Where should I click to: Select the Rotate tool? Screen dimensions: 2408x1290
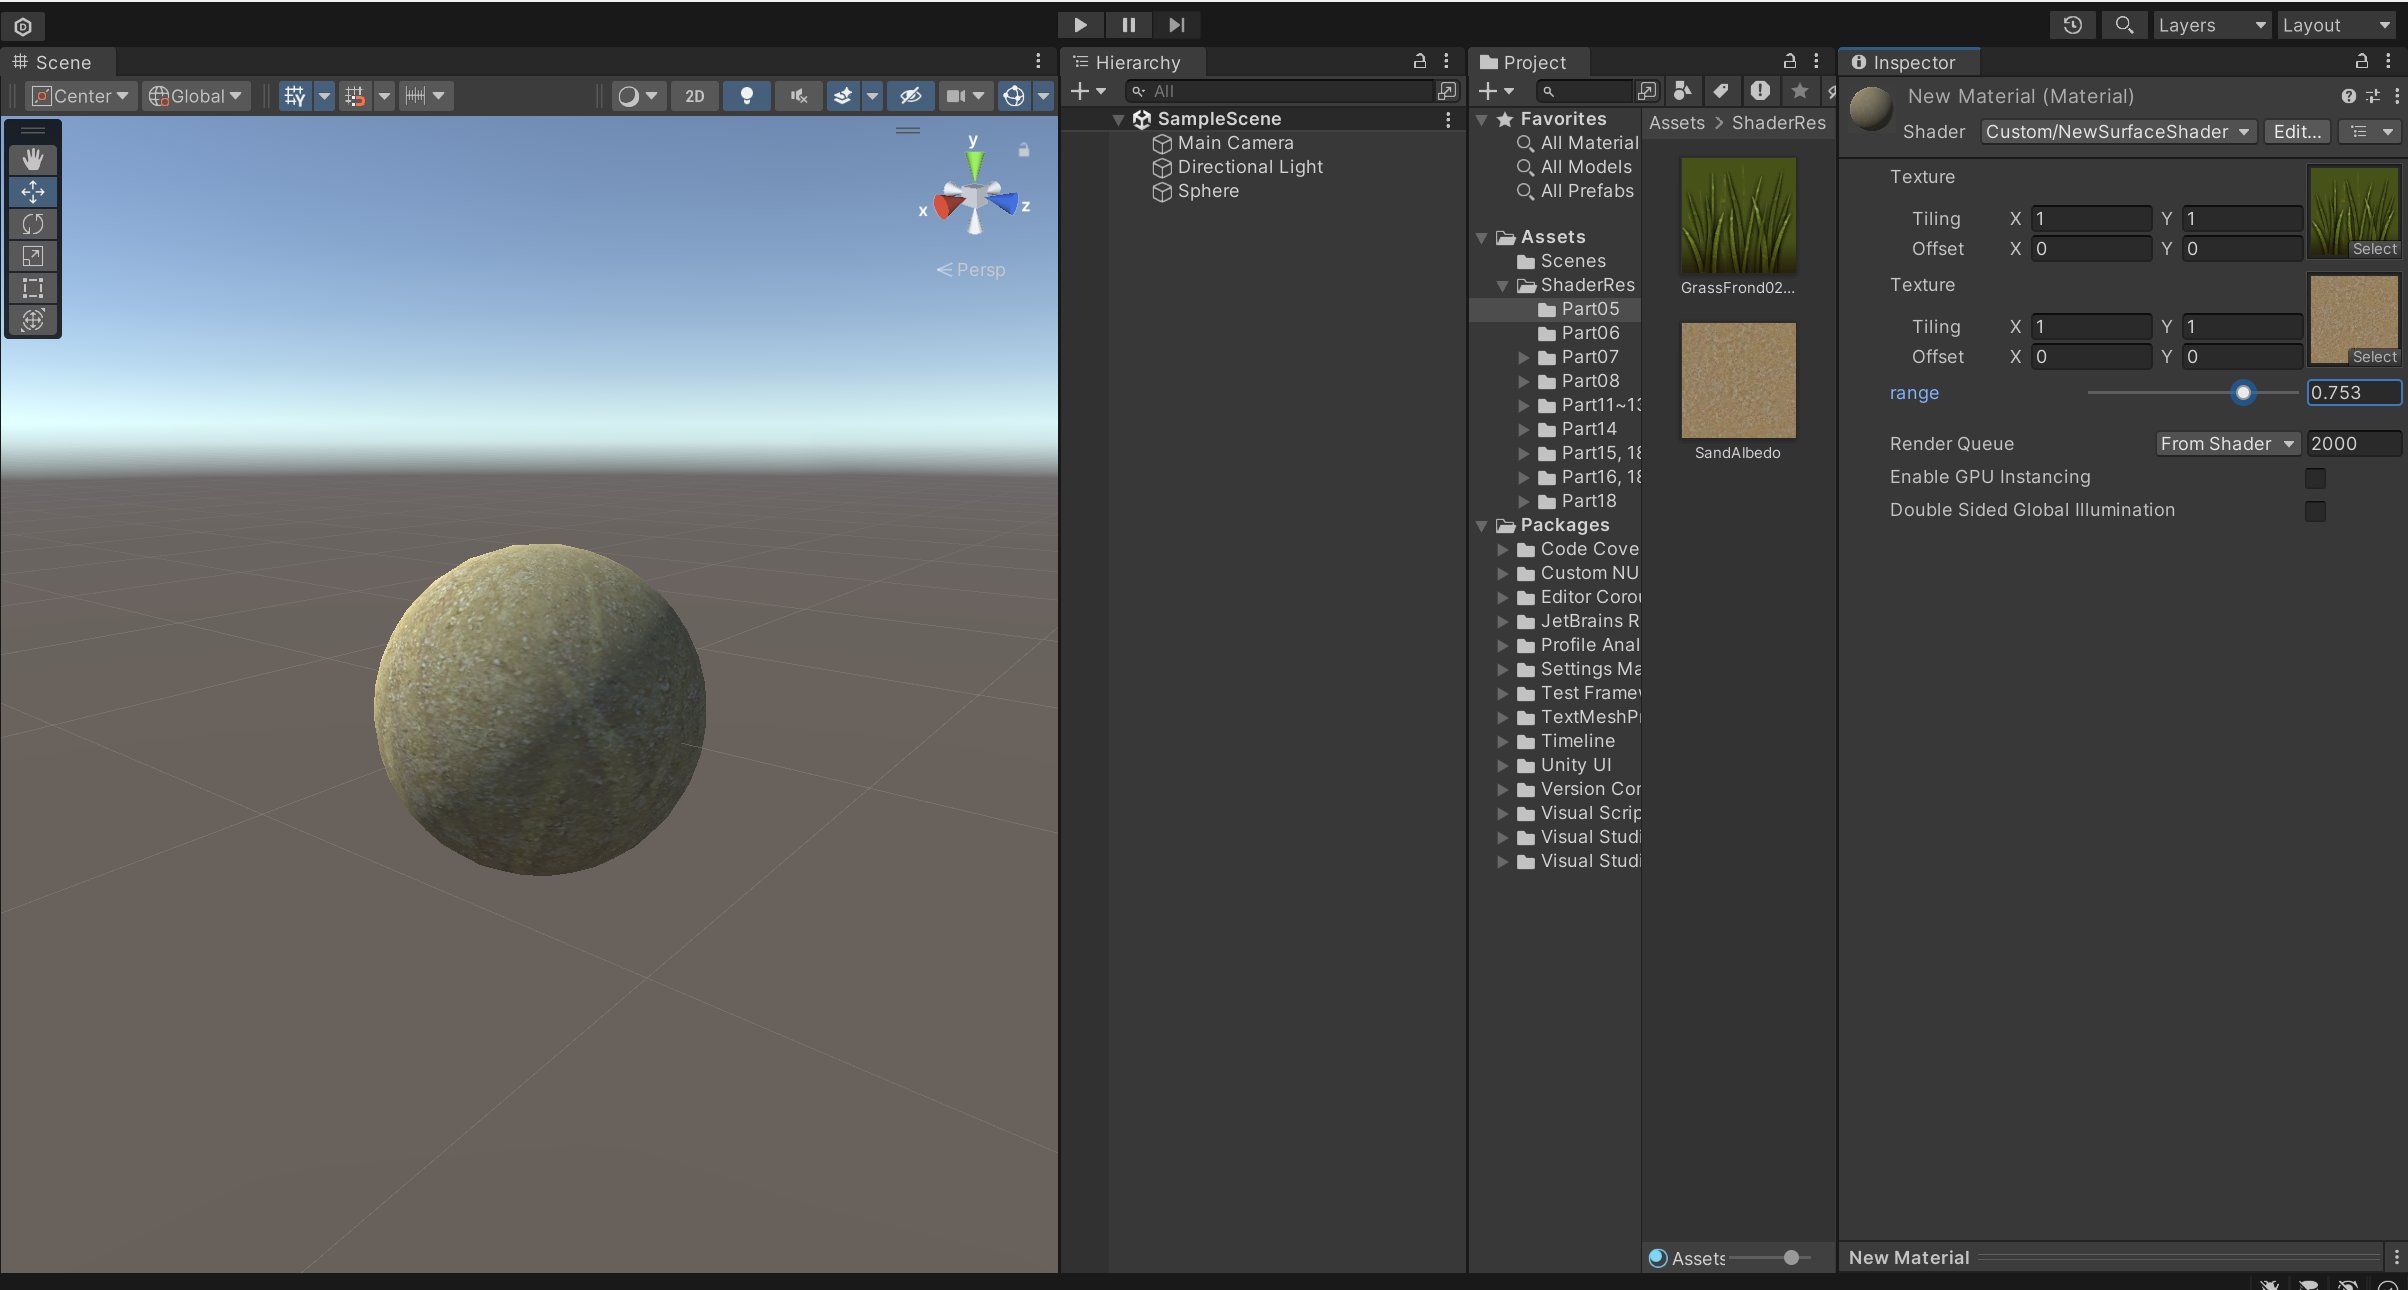(33, 224)
